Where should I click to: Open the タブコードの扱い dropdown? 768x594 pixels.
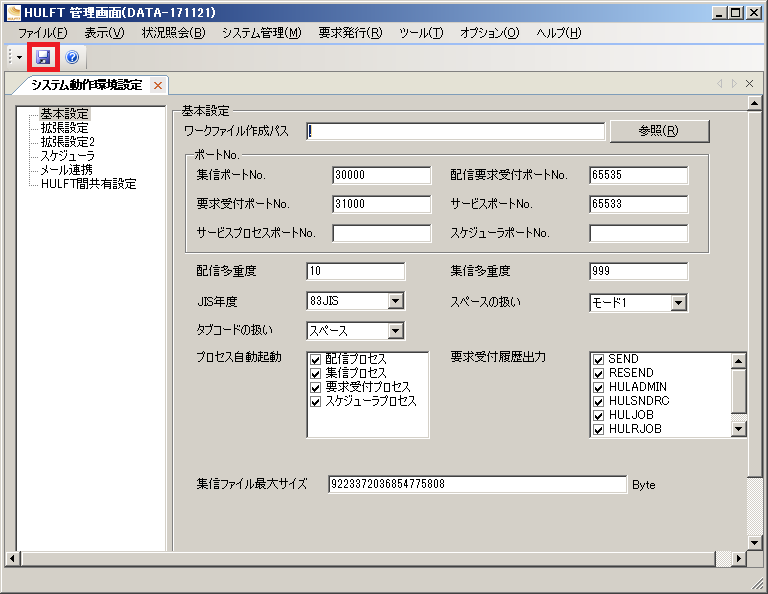point(395,331)
